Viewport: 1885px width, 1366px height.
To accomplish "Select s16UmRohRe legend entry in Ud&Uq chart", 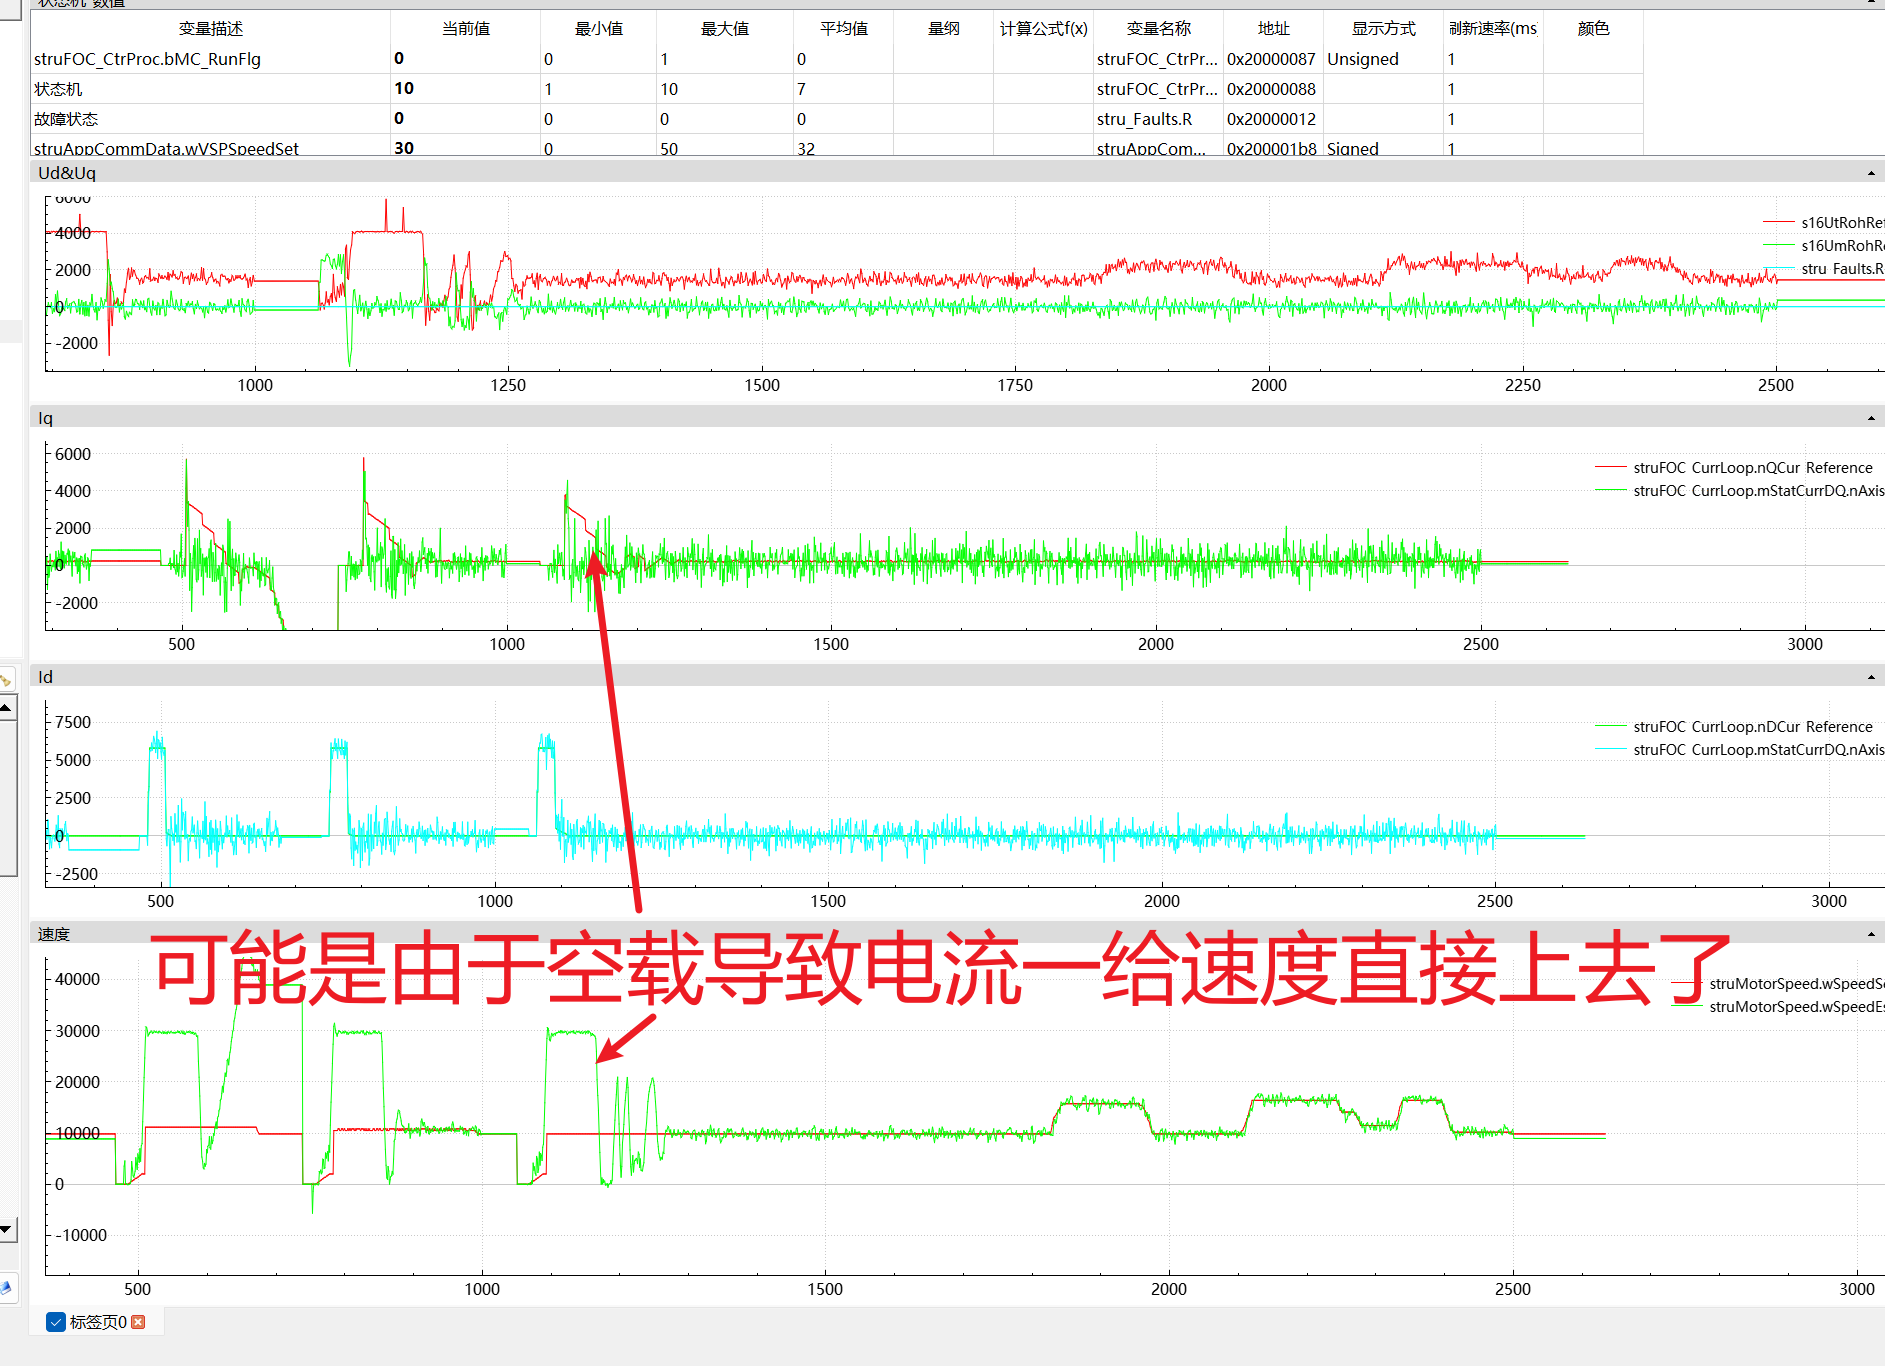I will 1823,245.
